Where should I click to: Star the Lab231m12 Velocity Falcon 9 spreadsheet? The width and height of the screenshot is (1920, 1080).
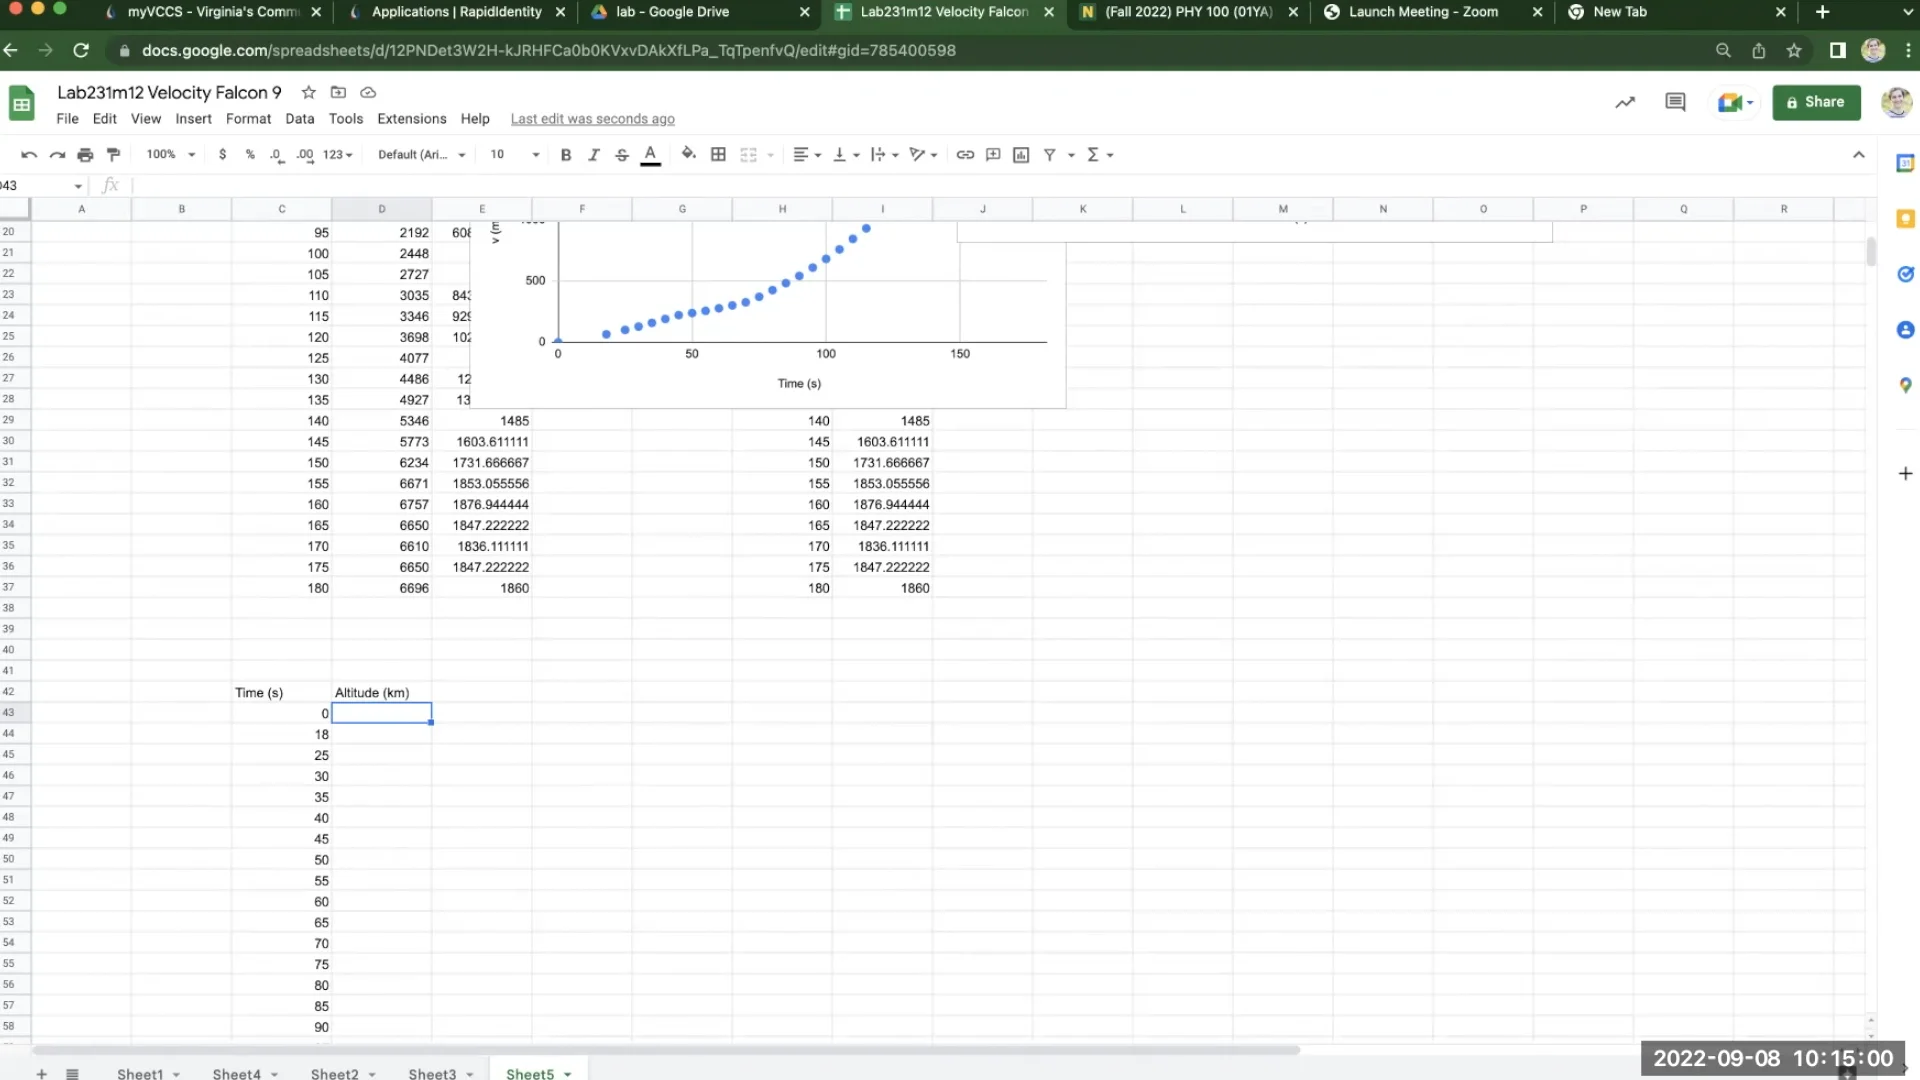pyautogui.click(x=307, y=92)
